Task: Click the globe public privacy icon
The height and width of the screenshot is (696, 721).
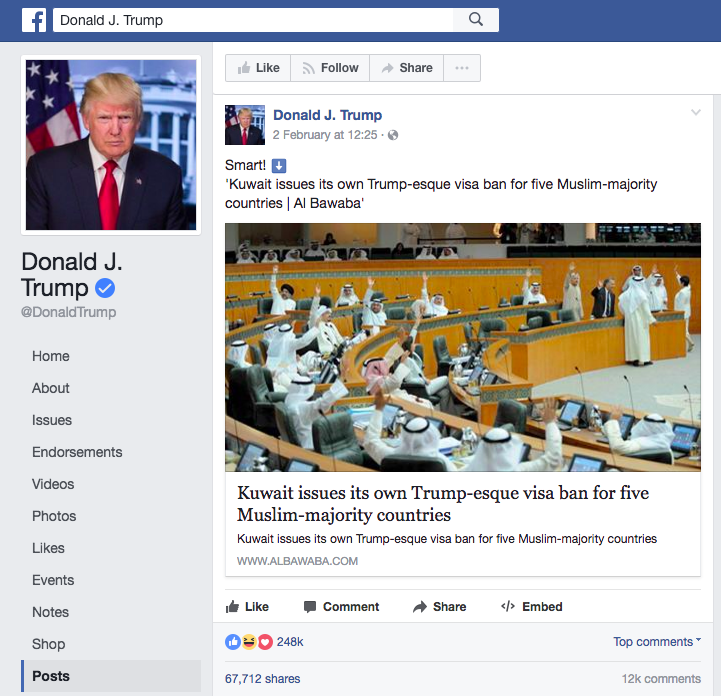Action: tap(393, 135)
